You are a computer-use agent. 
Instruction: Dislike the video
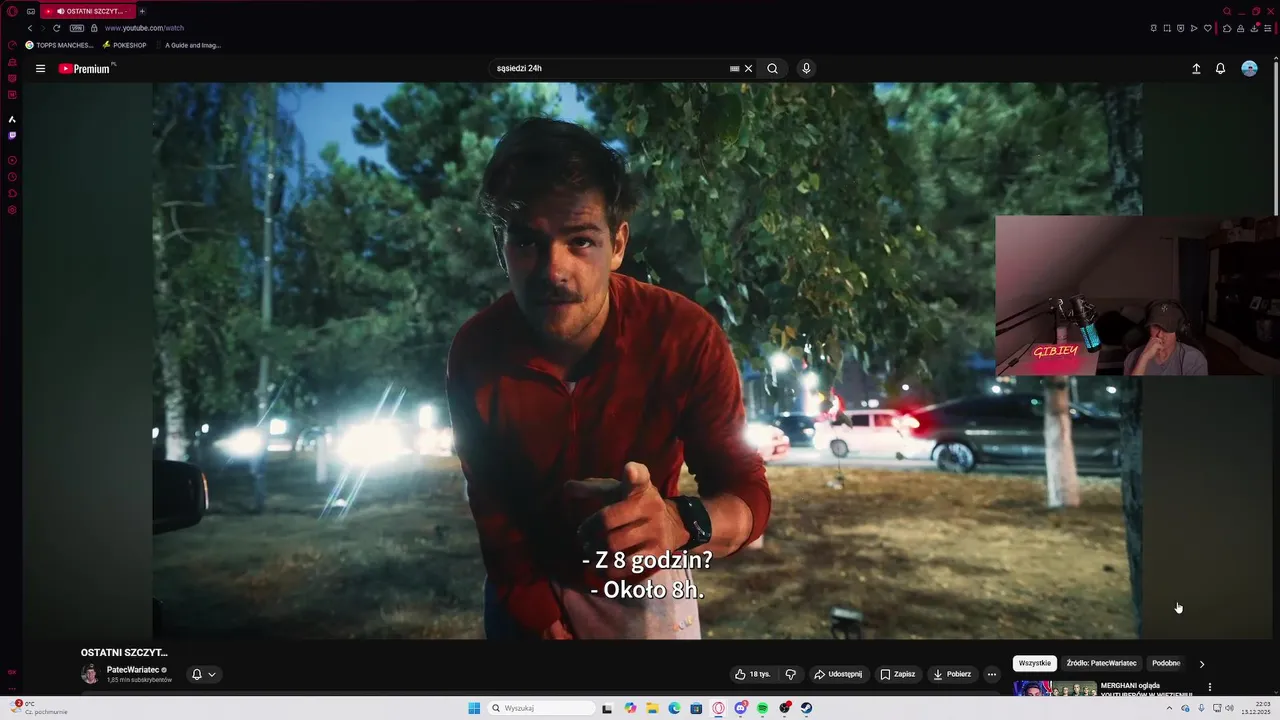click(x=790, y=674)
